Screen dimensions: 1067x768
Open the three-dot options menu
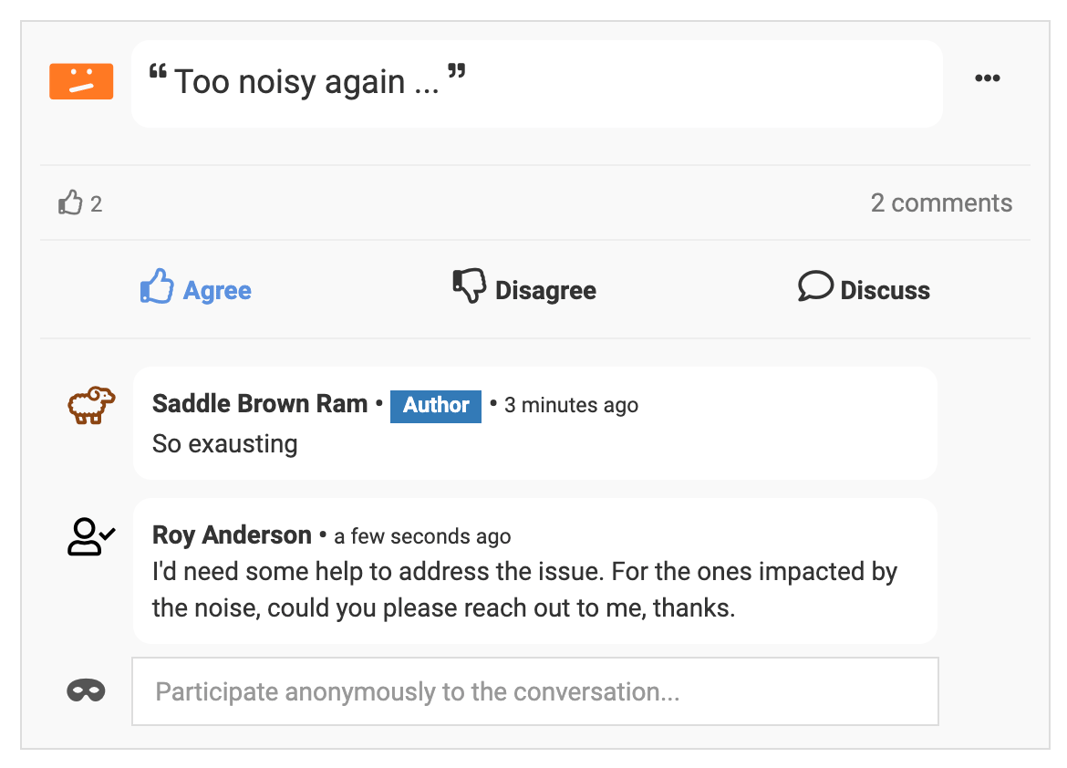tap(987, 78)
